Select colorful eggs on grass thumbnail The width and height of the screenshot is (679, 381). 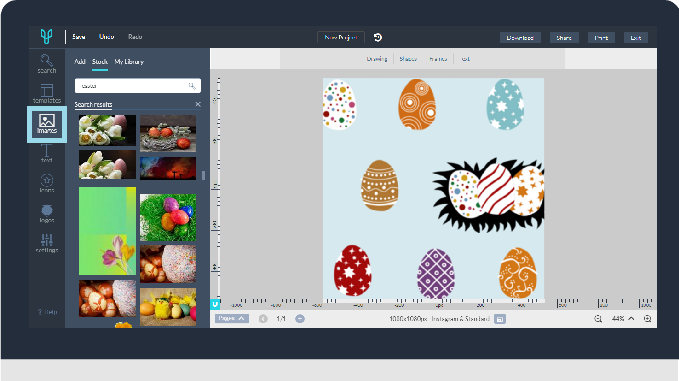pyautogui.click(x=168, y=217)
